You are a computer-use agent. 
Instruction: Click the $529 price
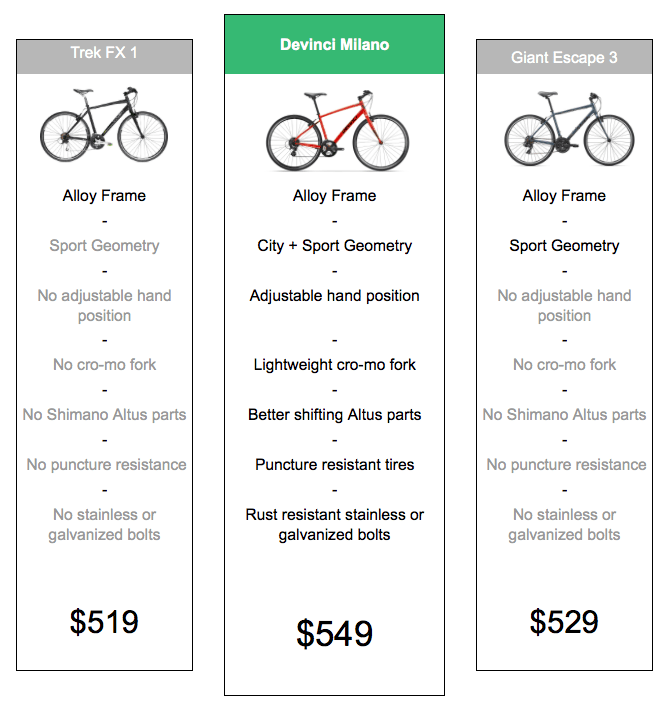coord(564,622)
